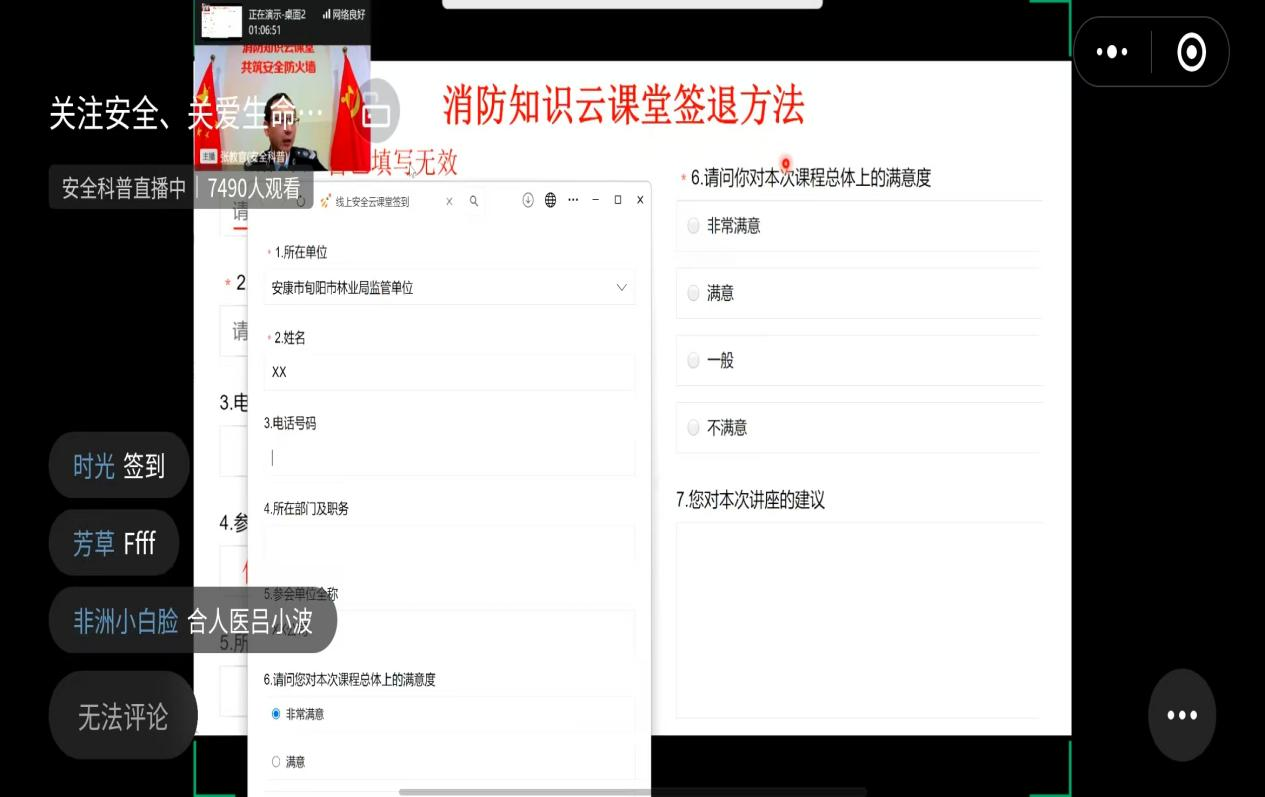Screen dimensions: 1265x797
Task: Click the globe icon in the sign-in window
Action: point(550,200)
